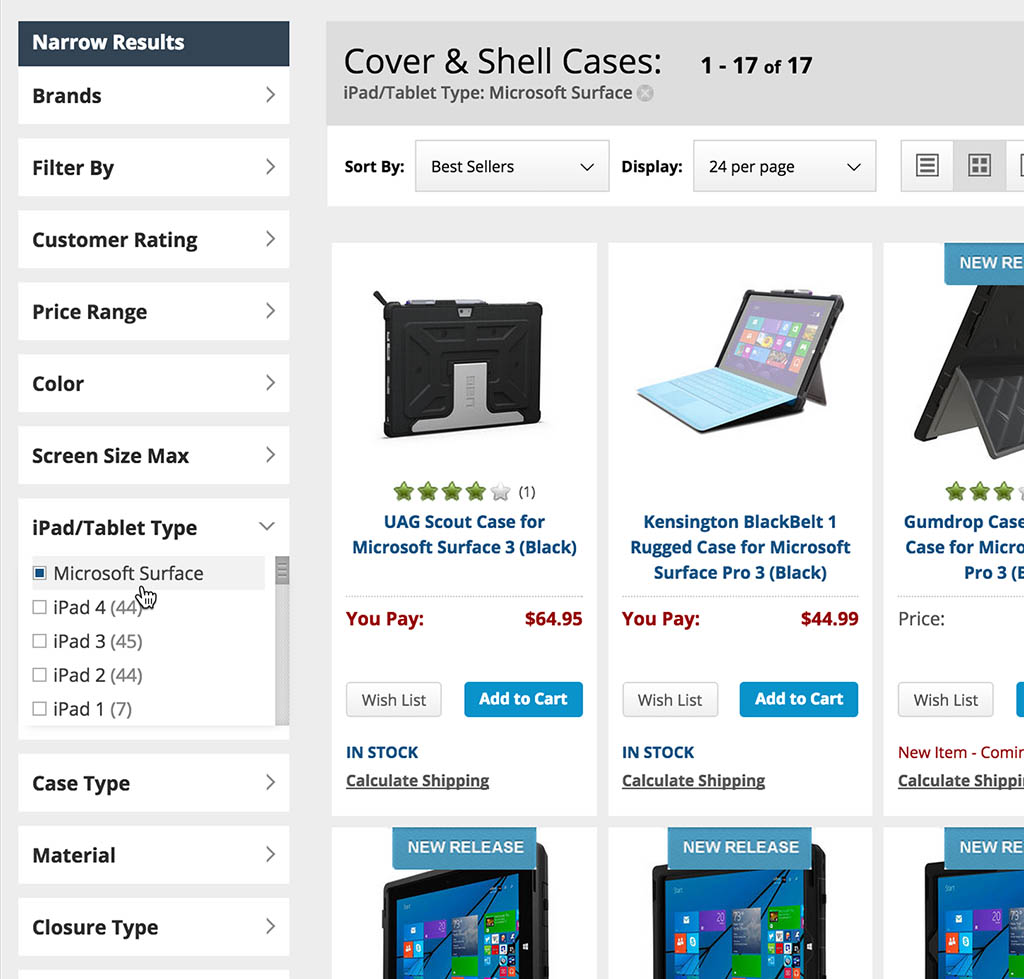Expand the Customer Rating filter
1024x979 pixels.
(153, 240)
